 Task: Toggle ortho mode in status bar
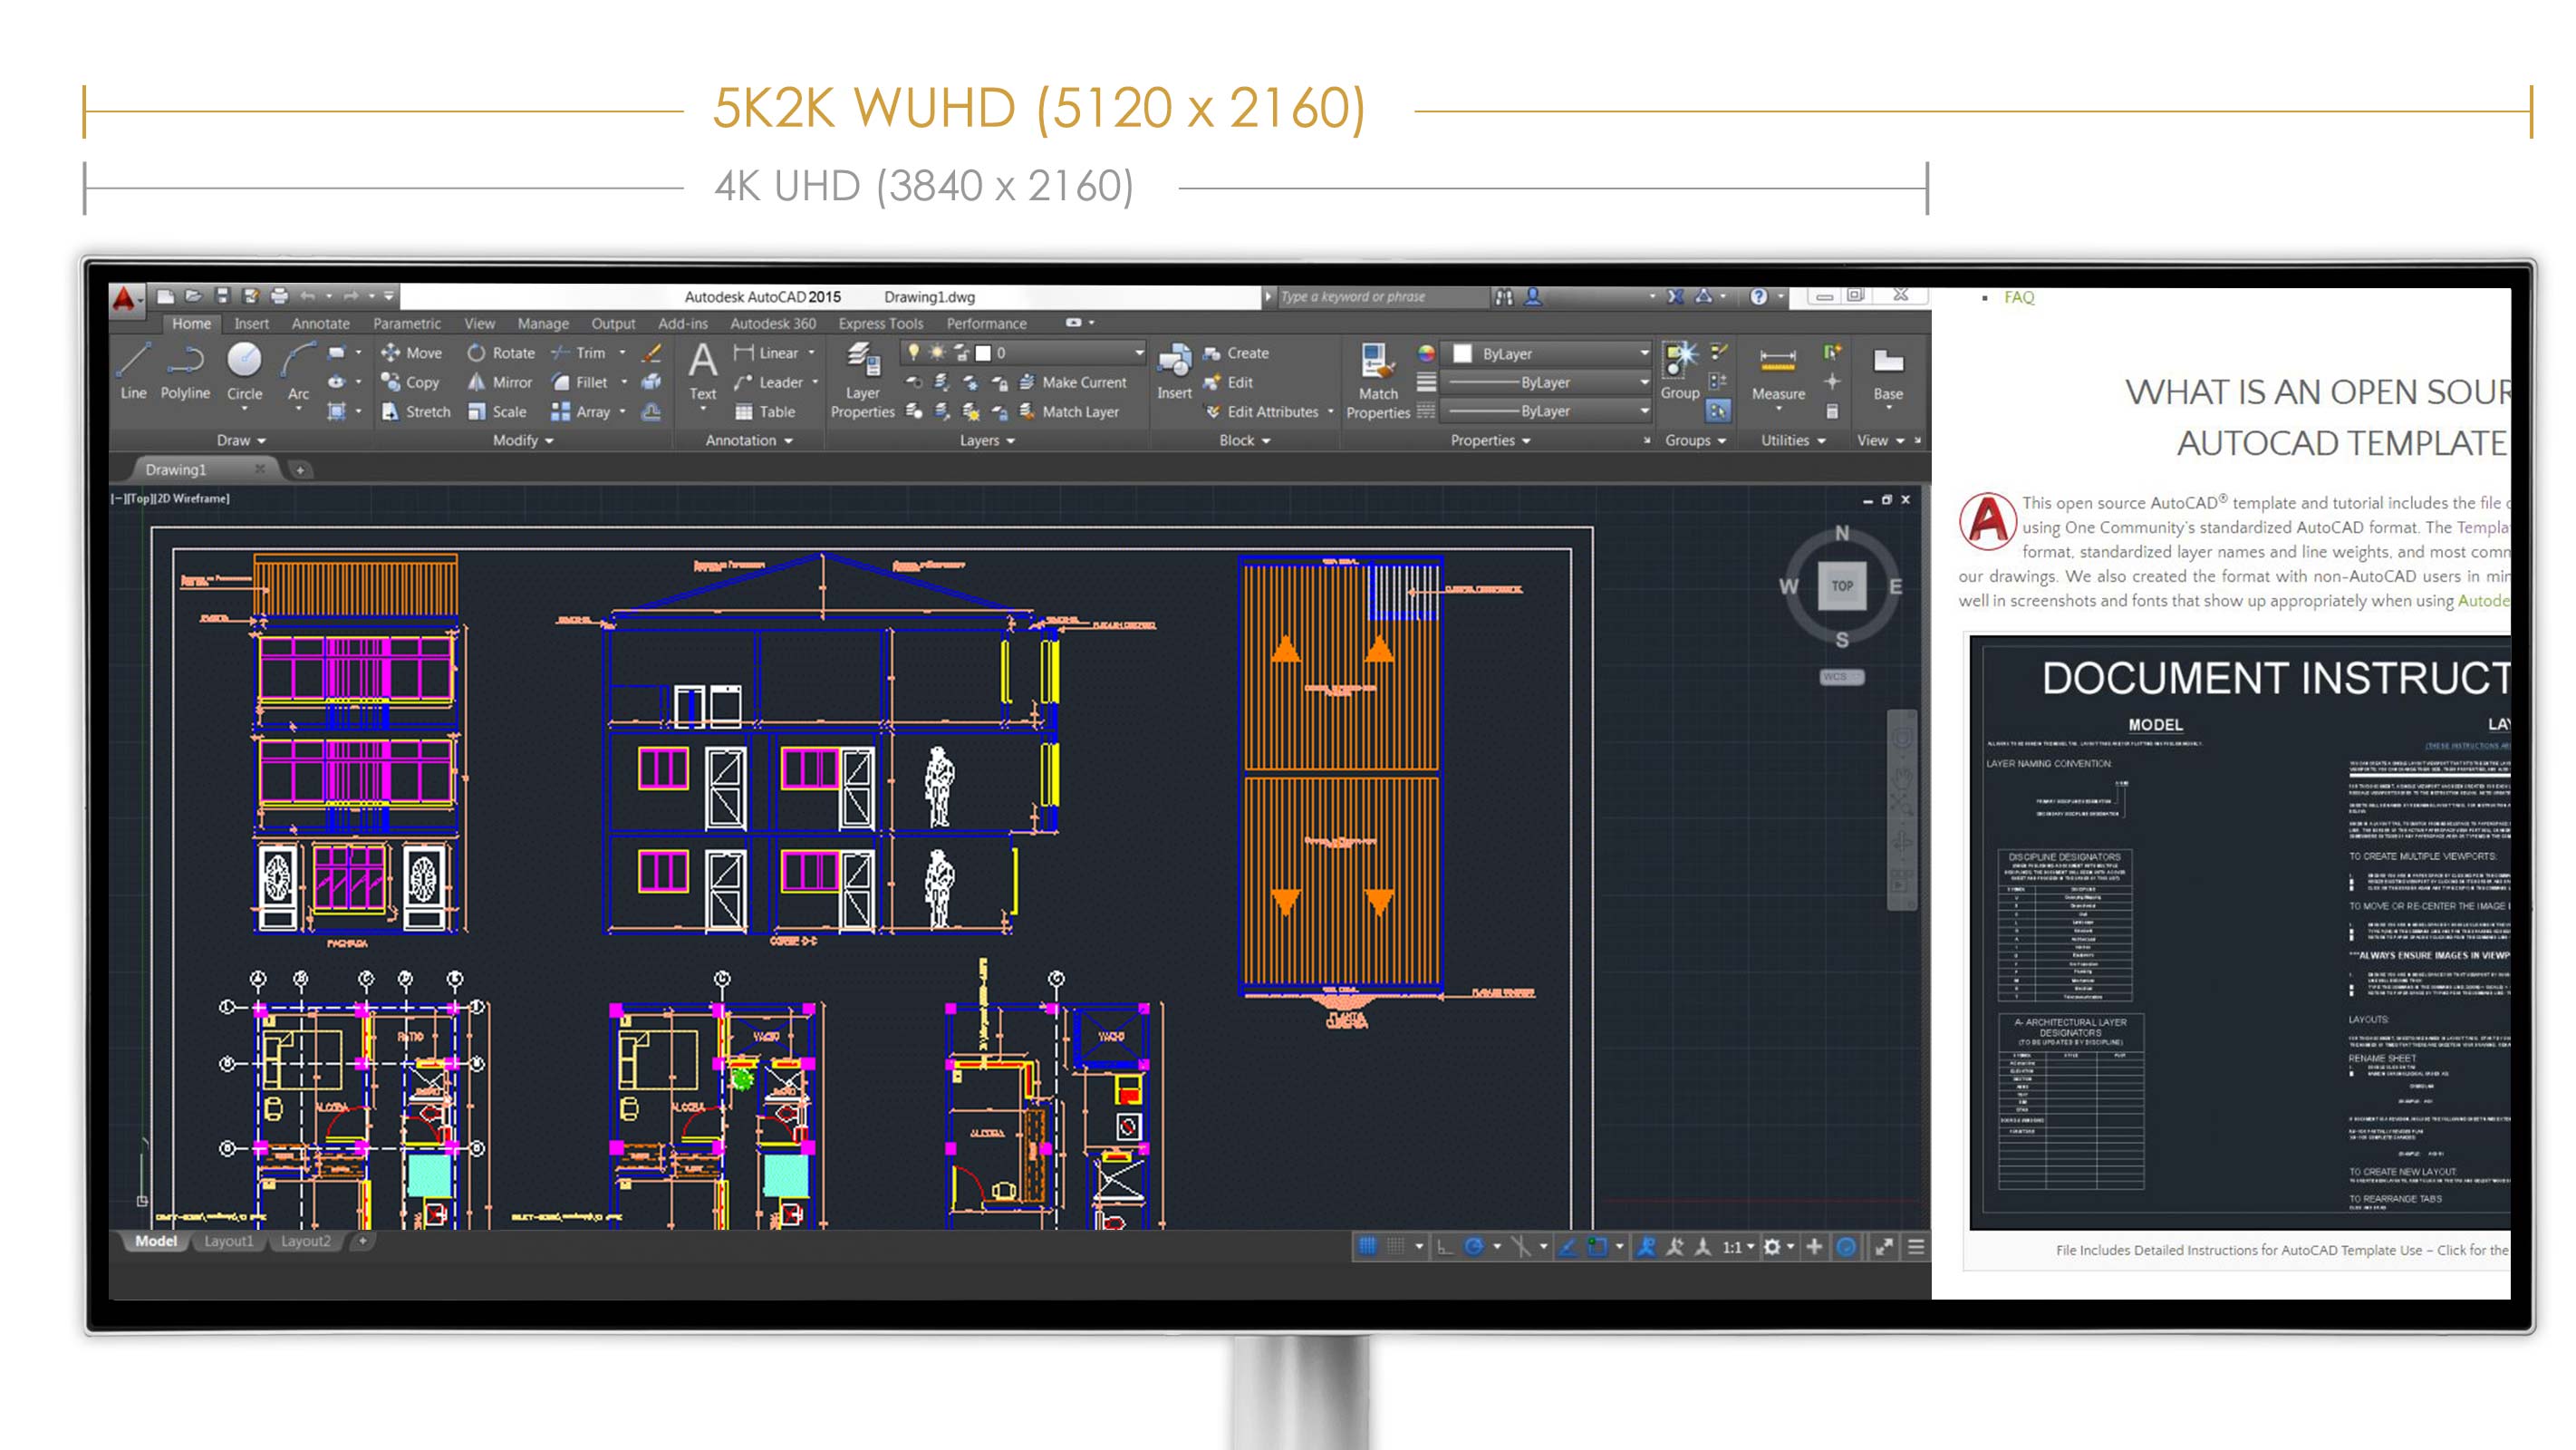1444,1246
